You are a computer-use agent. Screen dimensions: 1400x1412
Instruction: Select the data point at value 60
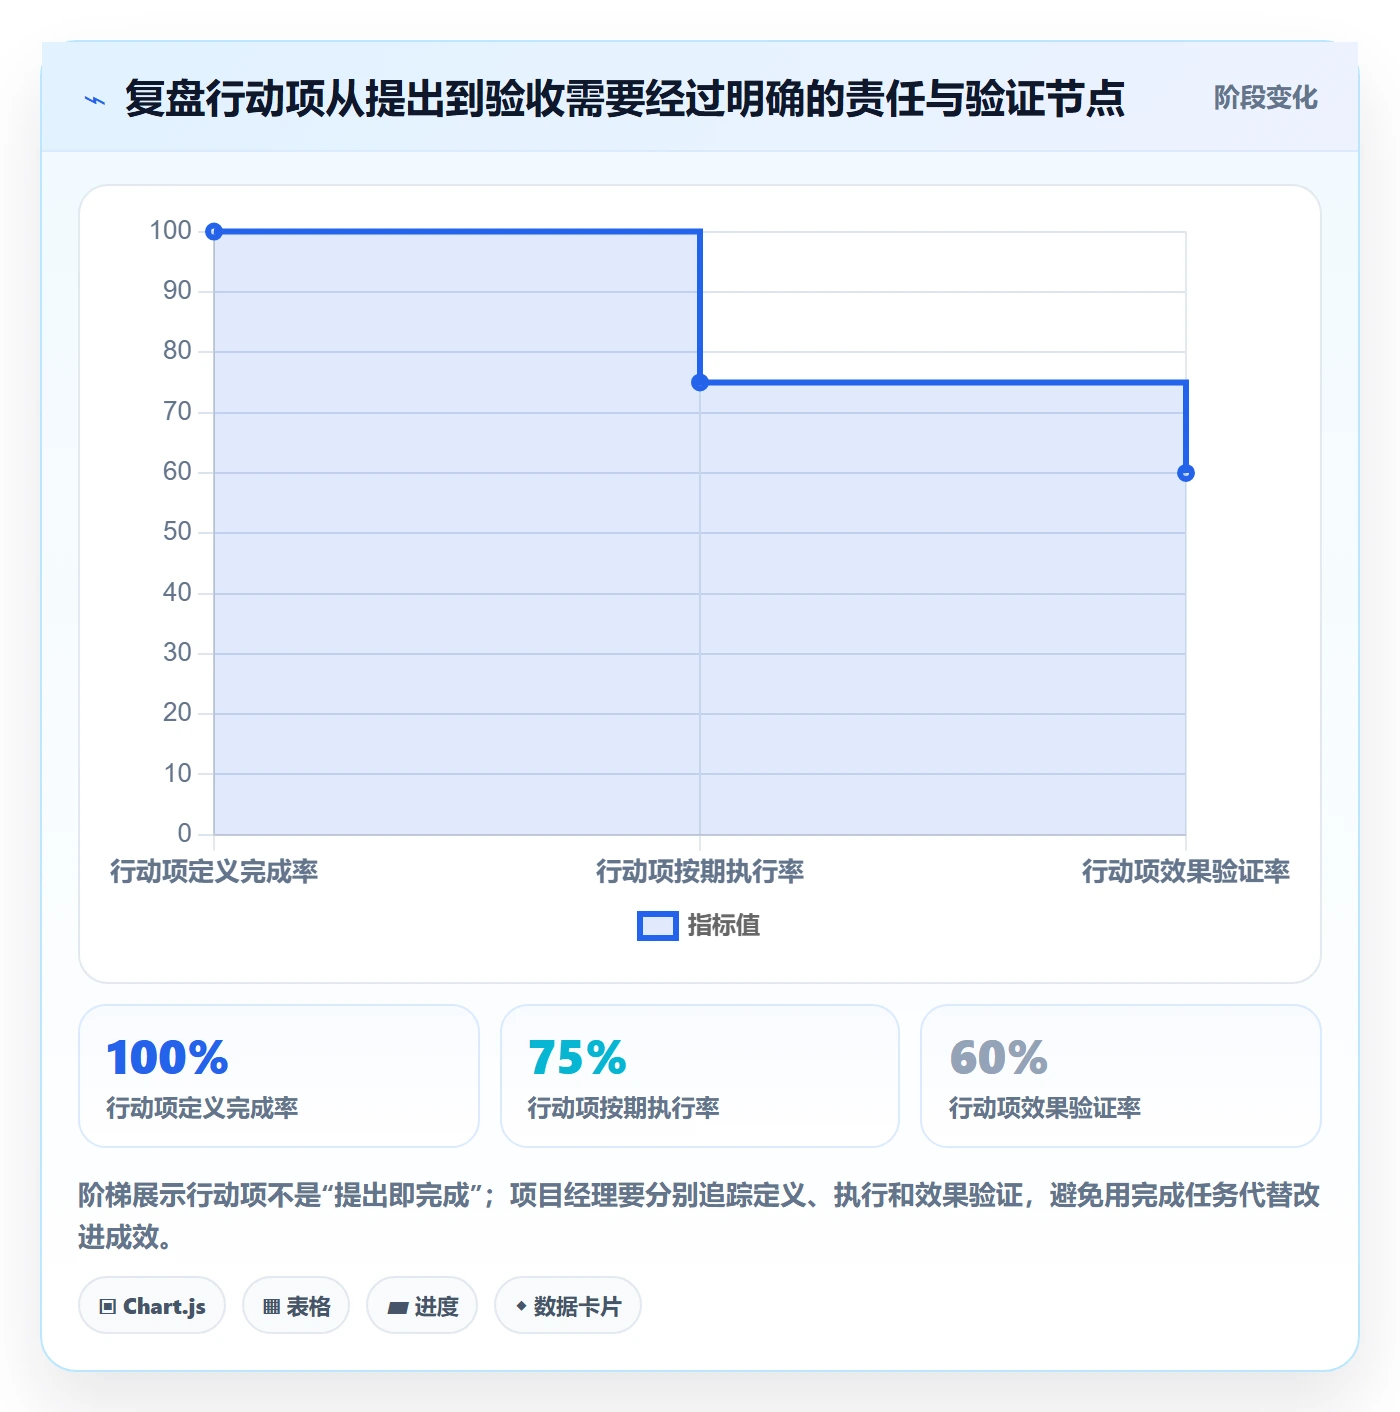(x=1186, y=473)
